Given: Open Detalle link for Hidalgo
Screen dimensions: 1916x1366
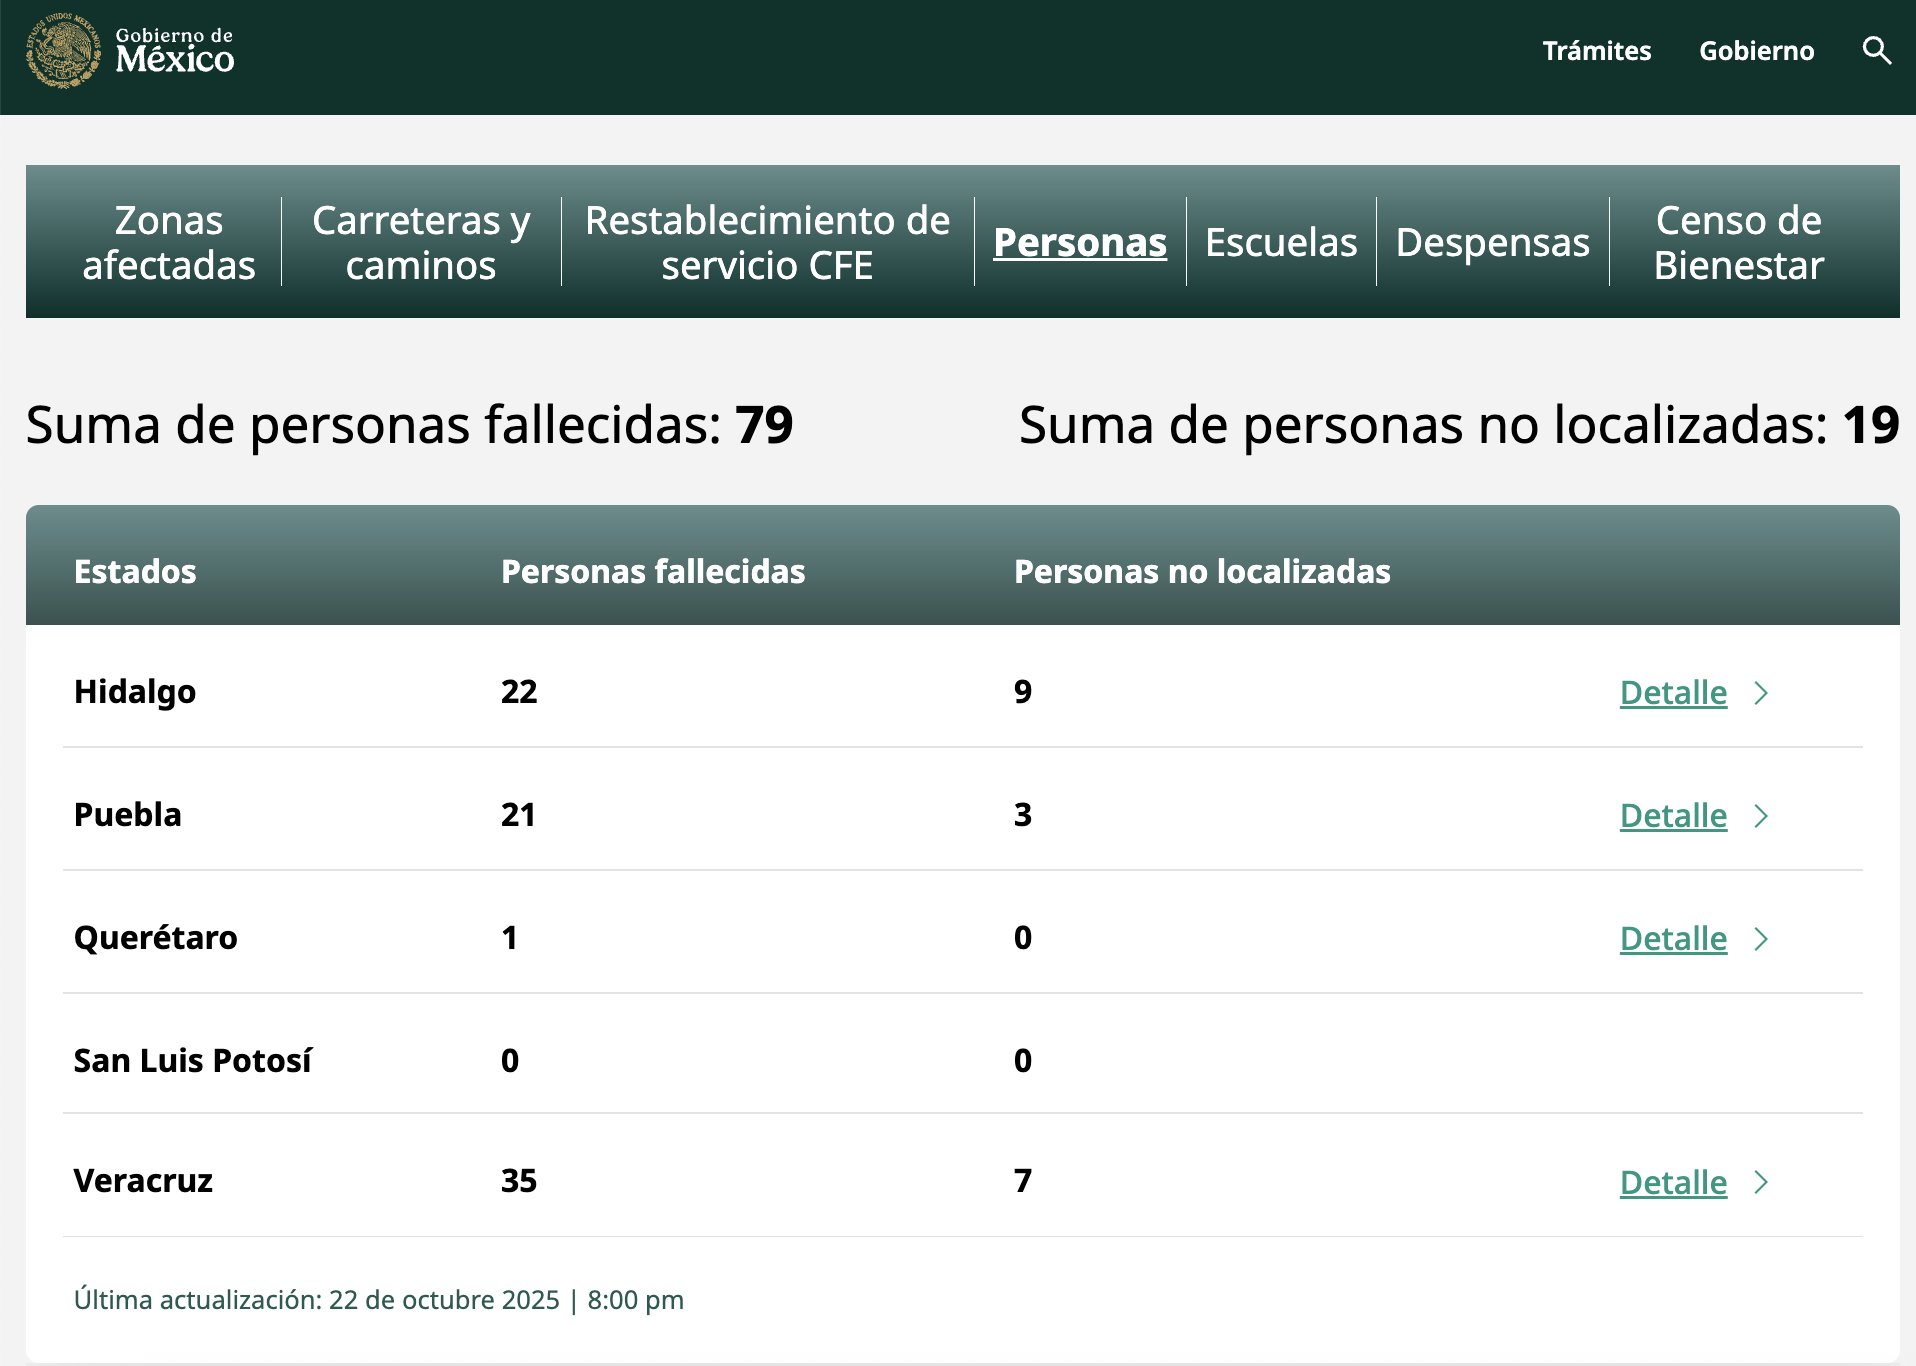Looking at the screenshot, I should coord(1673,693).
